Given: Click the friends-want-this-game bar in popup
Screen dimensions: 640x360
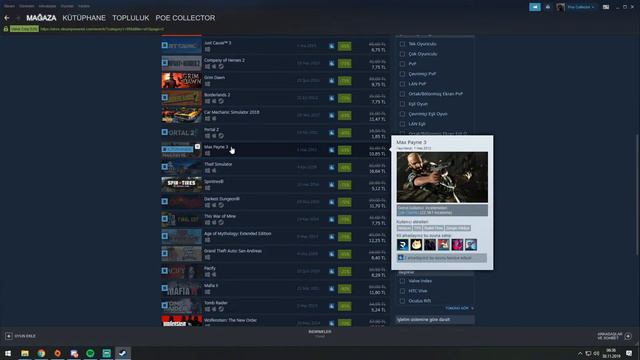Looking at the screenshot, I should 442,258.
